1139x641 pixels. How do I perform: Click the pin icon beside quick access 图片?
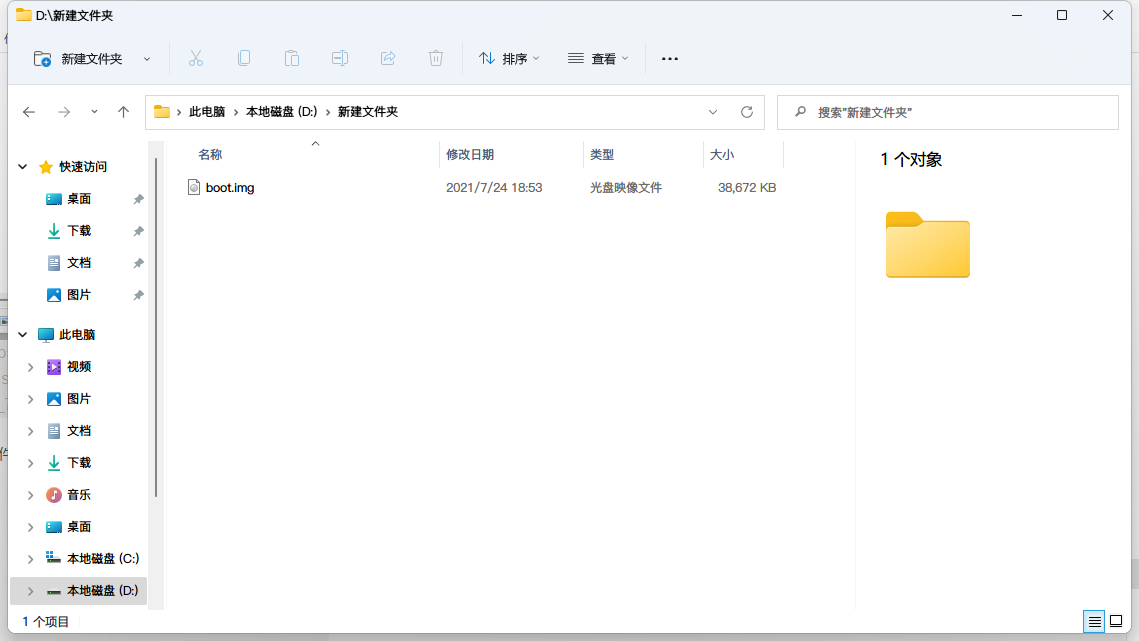138,295
